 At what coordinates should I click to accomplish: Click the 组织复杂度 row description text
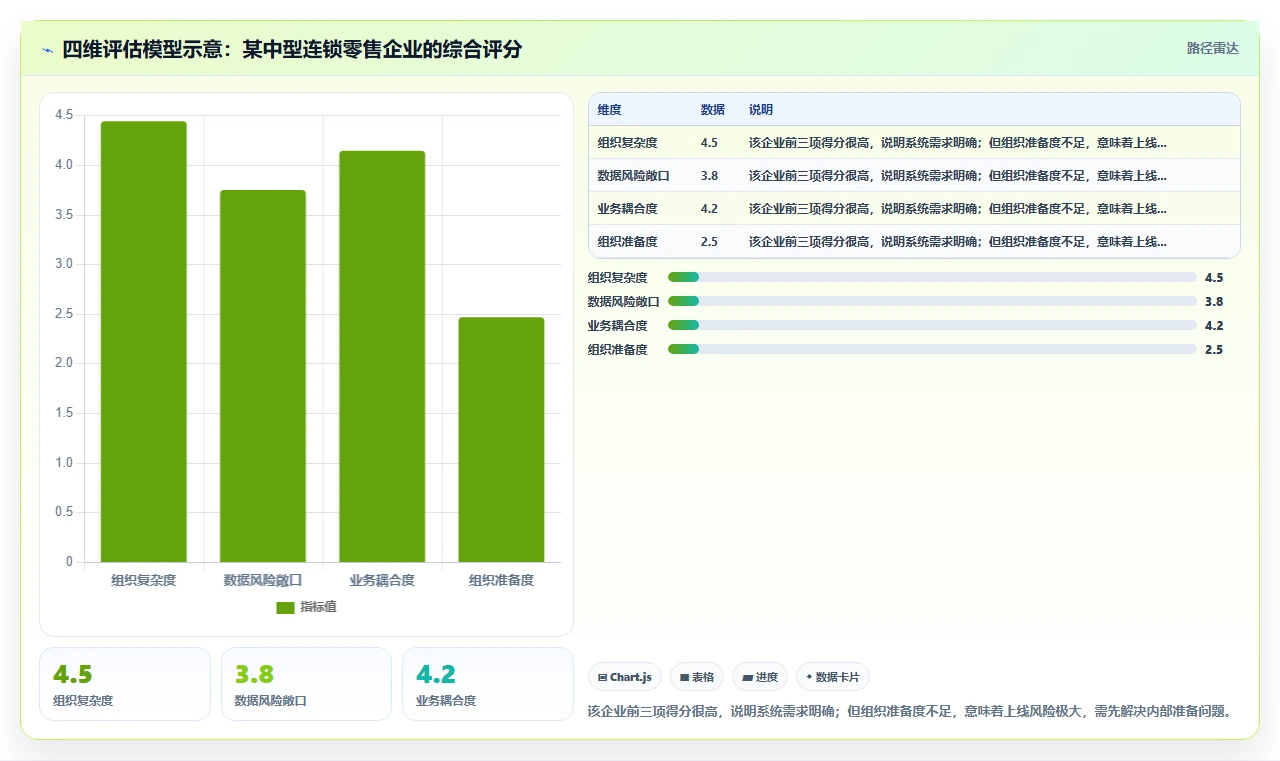[x=957, y=143]
